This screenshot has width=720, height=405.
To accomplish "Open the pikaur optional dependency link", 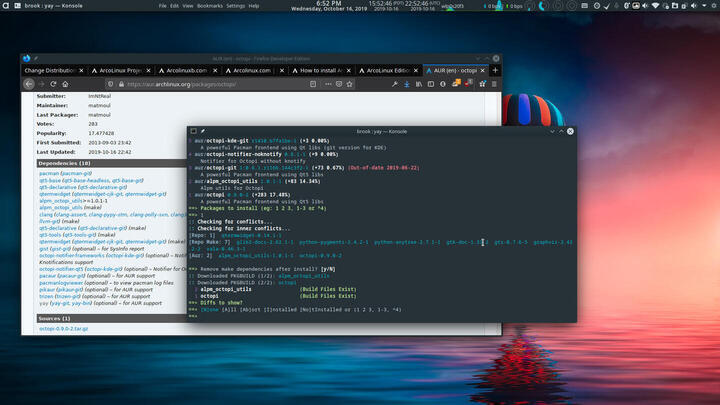I will click(x=47, y=289).
